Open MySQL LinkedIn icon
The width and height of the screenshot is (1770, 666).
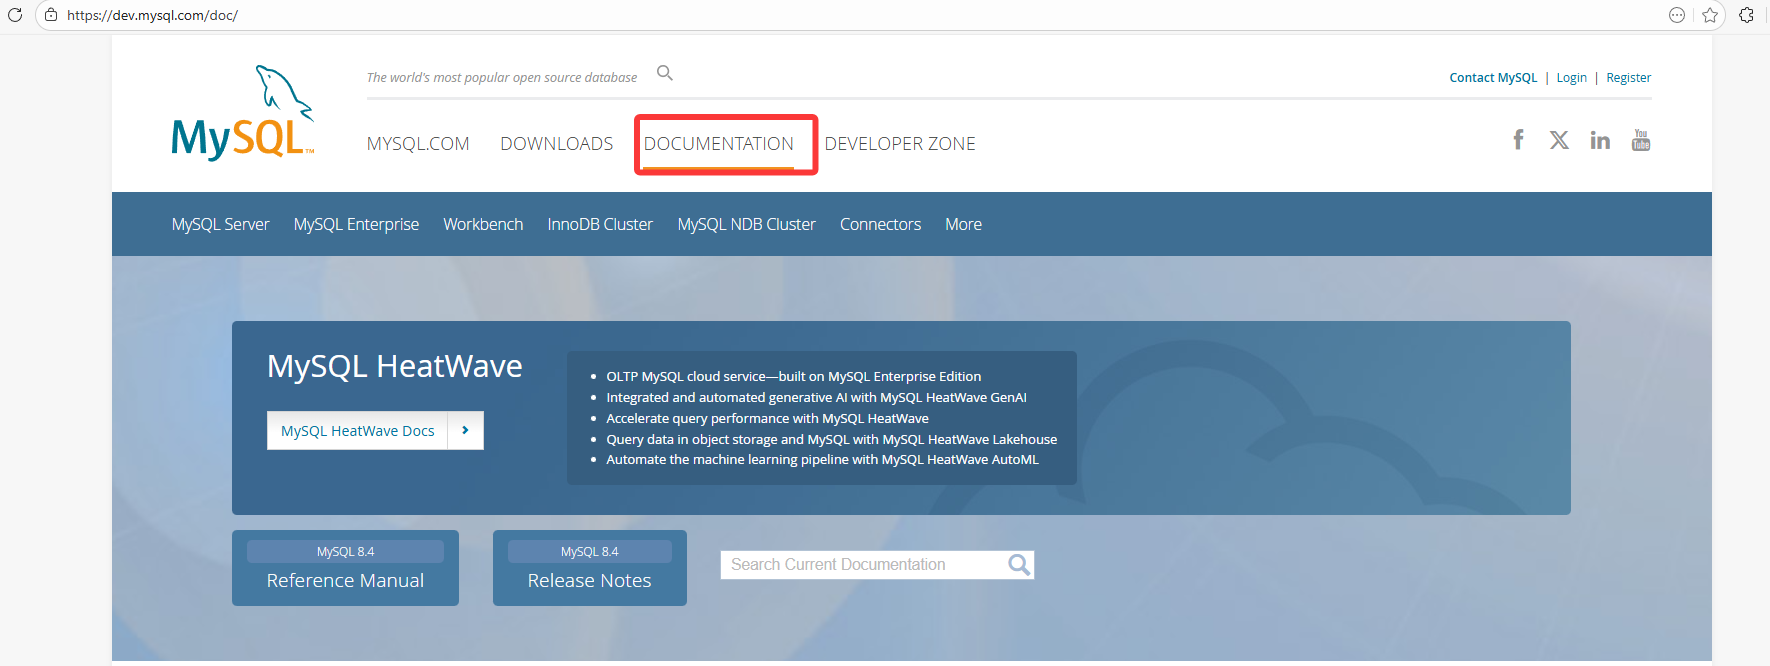pyautogui.click(x=1600, y=140)
